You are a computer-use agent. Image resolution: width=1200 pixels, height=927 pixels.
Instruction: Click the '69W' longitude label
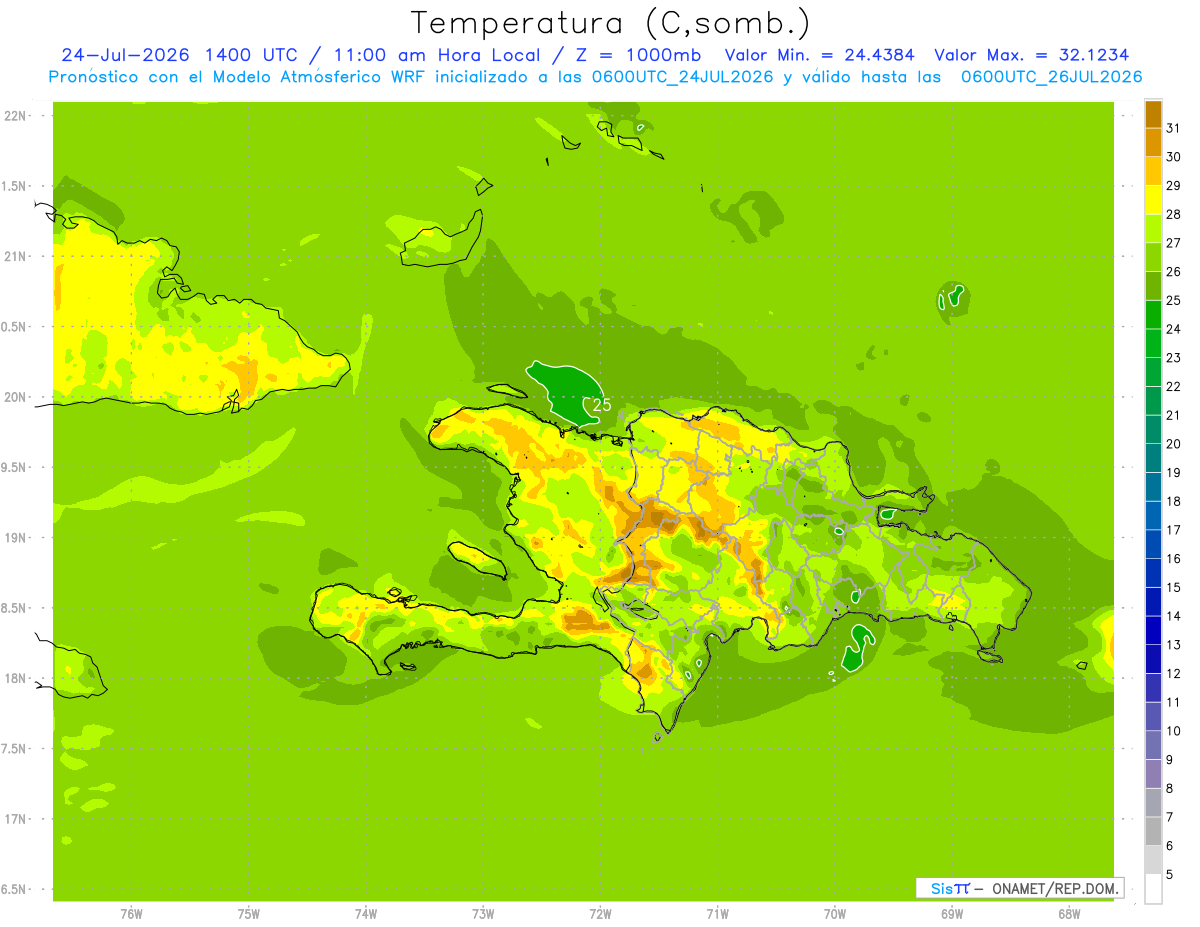click(x=952, y=914)
